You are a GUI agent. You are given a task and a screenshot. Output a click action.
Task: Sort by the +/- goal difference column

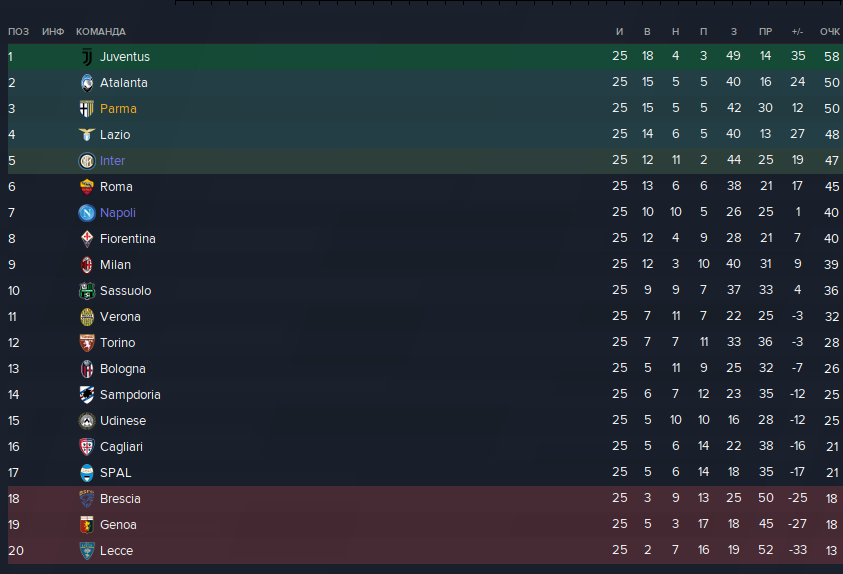click(x=797, y=32)
